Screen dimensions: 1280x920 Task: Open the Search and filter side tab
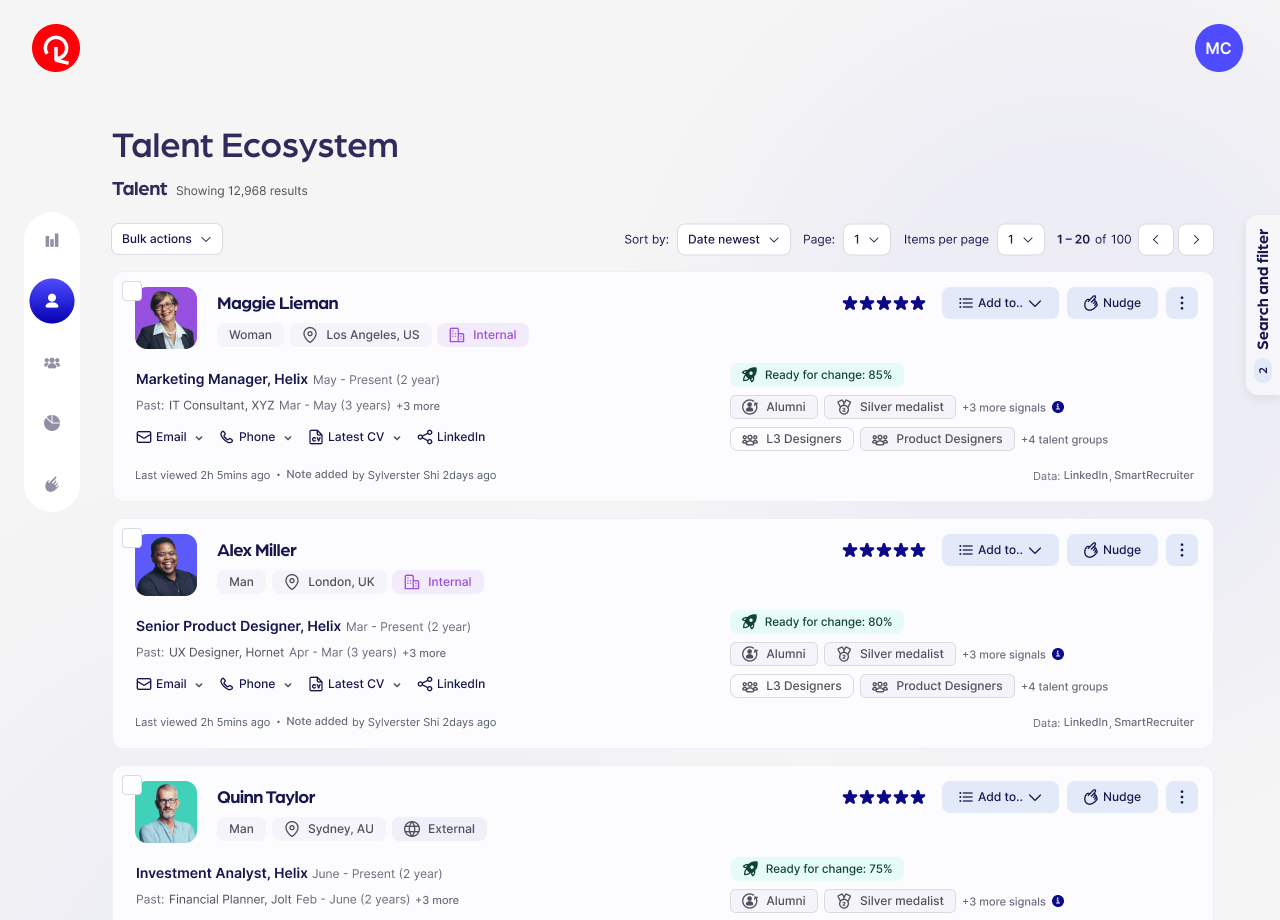(x=1262, y=305)
